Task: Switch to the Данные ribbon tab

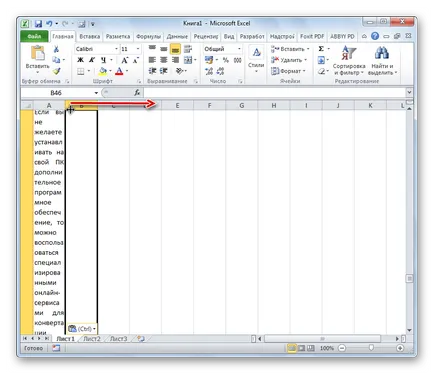Action: (x=177, y=36)
